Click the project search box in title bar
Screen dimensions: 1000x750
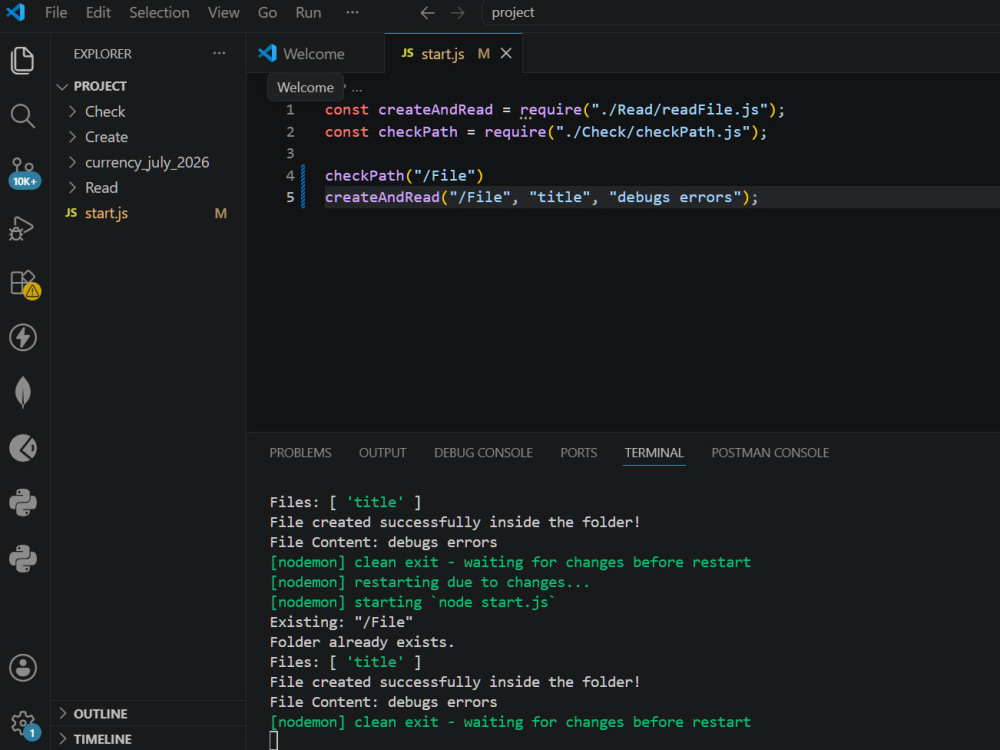(x=740, y=13)
